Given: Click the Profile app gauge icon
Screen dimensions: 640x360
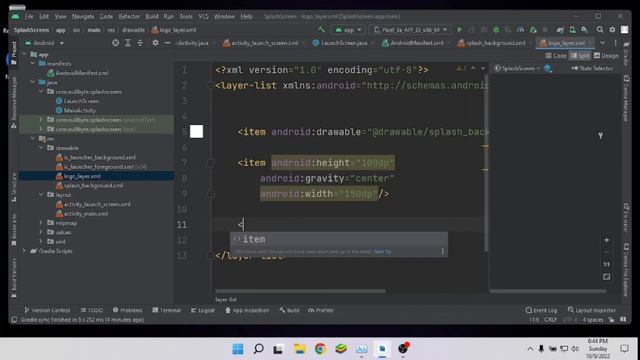Looking at the screenshot, I should [520, 30].
